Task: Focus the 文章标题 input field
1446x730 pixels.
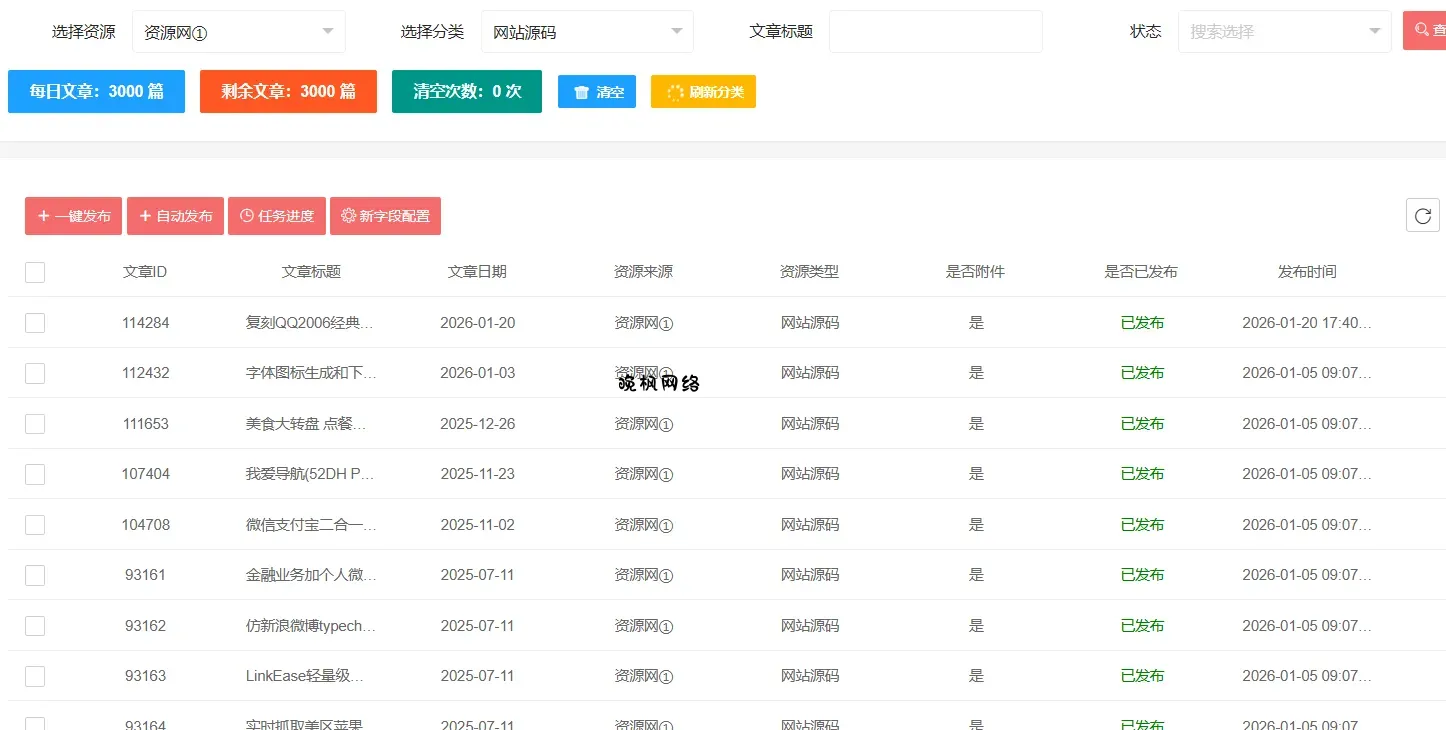Action: (935, 32)
